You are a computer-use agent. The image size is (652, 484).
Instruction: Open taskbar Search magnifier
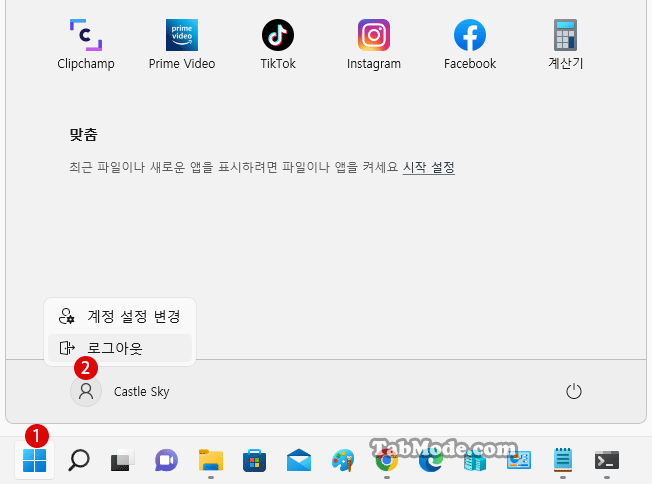[79, 460]
